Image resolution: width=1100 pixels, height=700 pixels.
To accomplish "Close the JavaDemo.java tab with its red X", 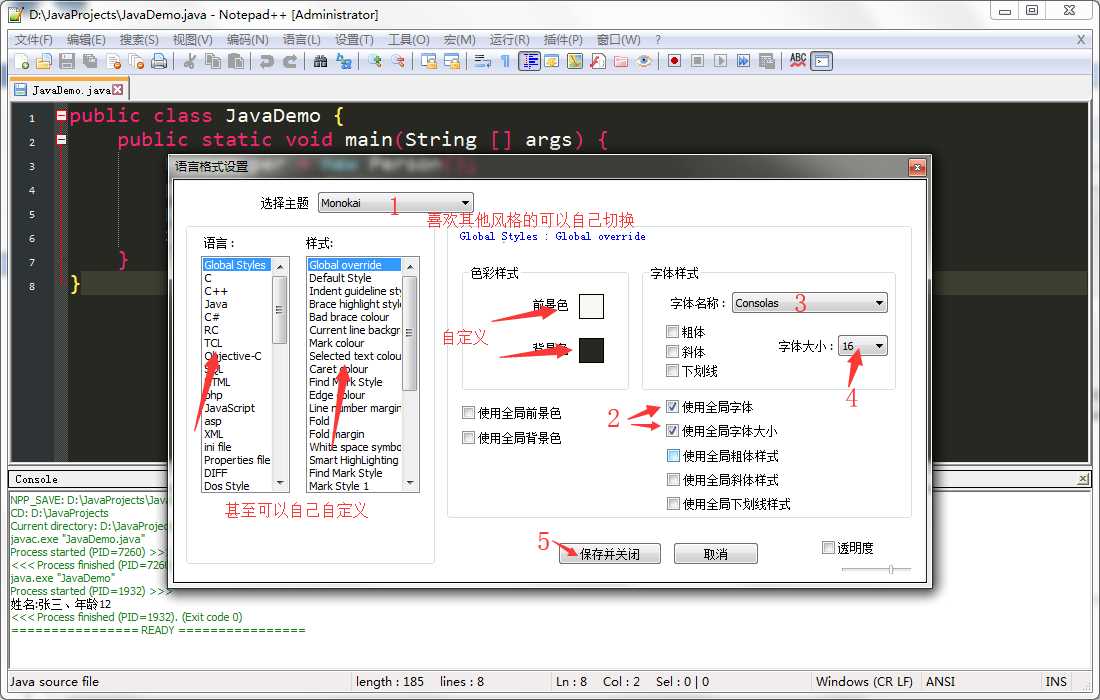I will 118,89.
